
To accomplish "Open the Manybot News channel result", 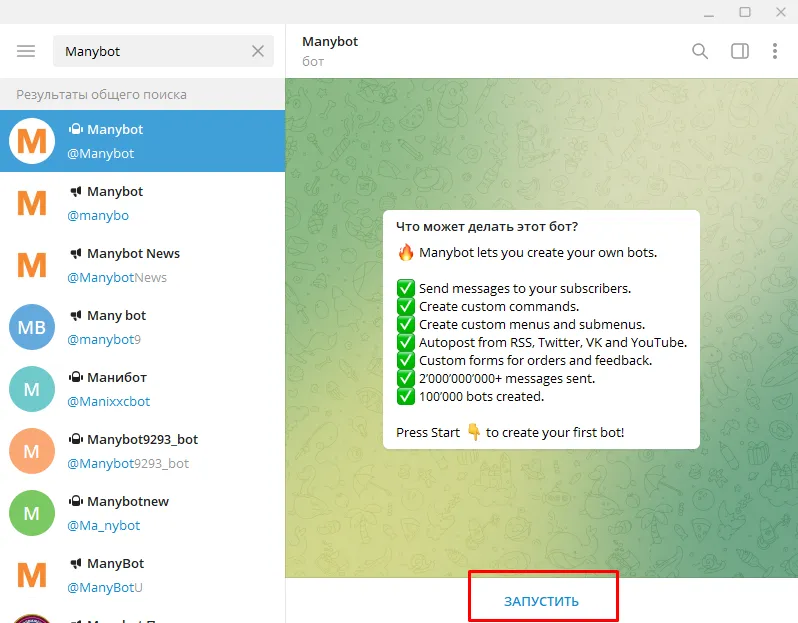I will (142, 265).
